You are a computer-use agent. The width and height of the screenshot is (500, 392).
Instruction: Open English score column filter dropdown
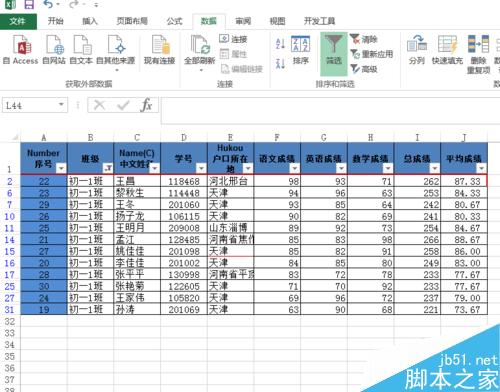341,168
